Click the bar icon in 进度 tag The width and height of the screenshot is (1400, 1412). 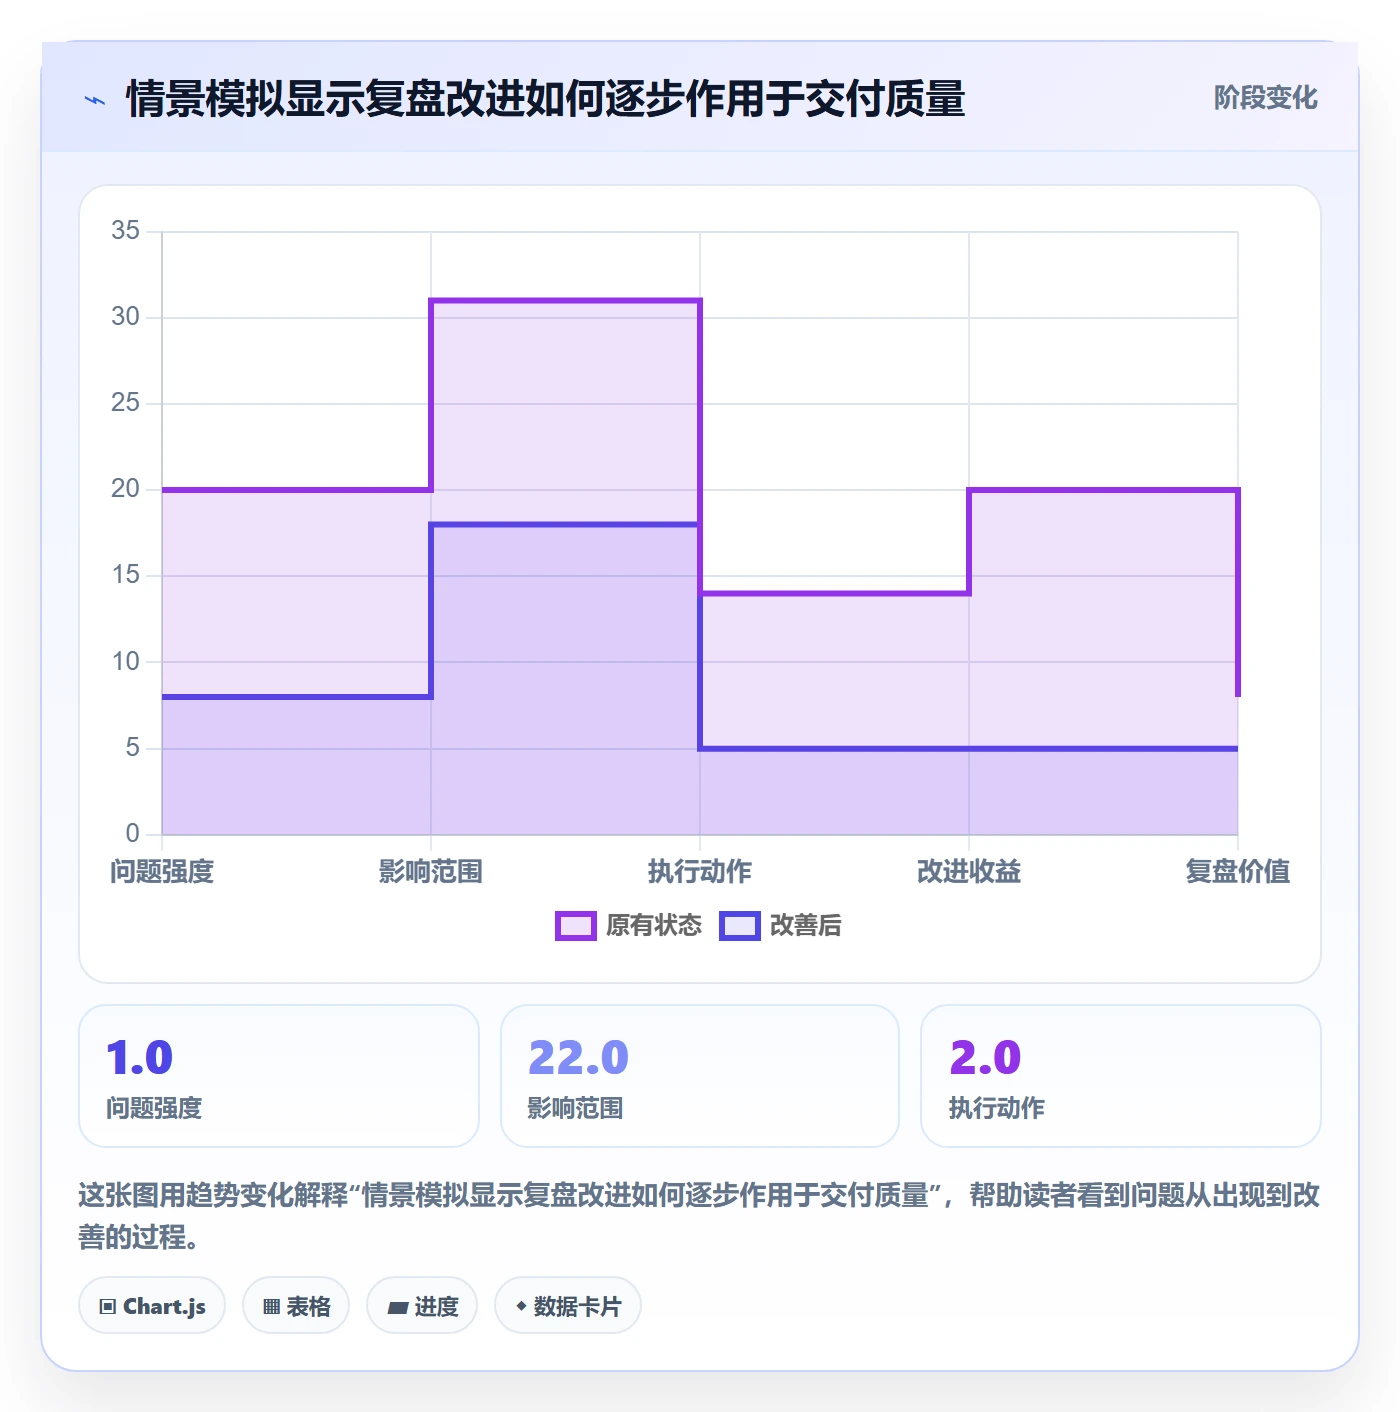(397, 1307)
